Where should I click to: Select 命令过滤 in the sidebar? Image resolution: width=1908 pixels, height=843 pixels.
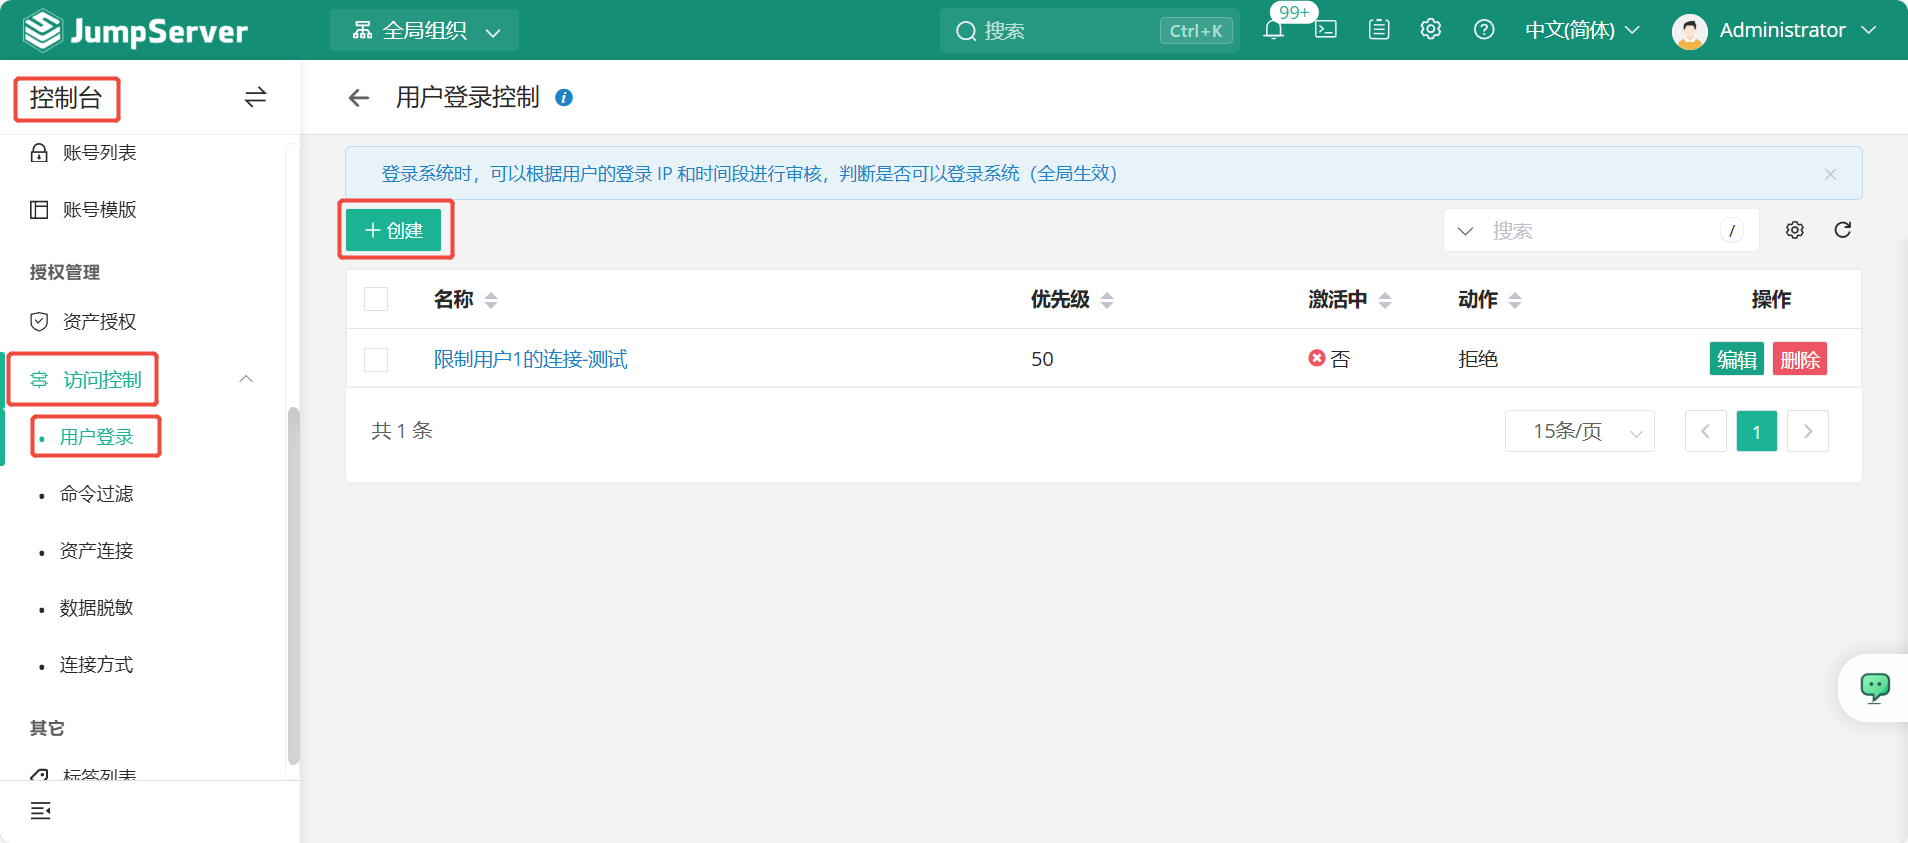tap(96, 494)
